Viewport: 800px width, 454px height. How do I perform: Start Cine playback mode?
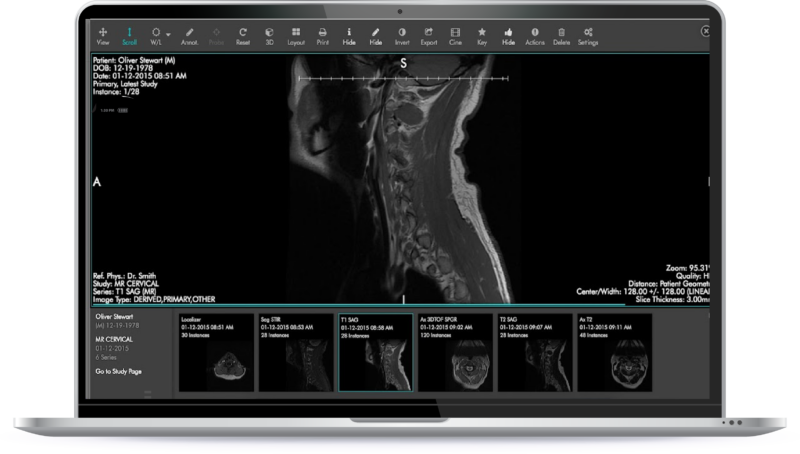pyautogui.click(x=455, y=36)
